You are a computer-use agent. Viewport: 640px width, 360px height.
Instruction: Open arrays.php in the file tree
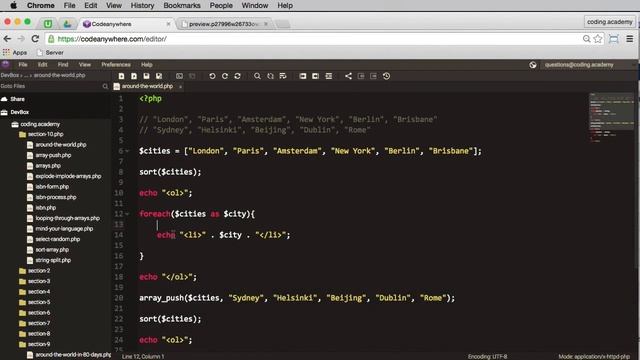tap(44, 166)
